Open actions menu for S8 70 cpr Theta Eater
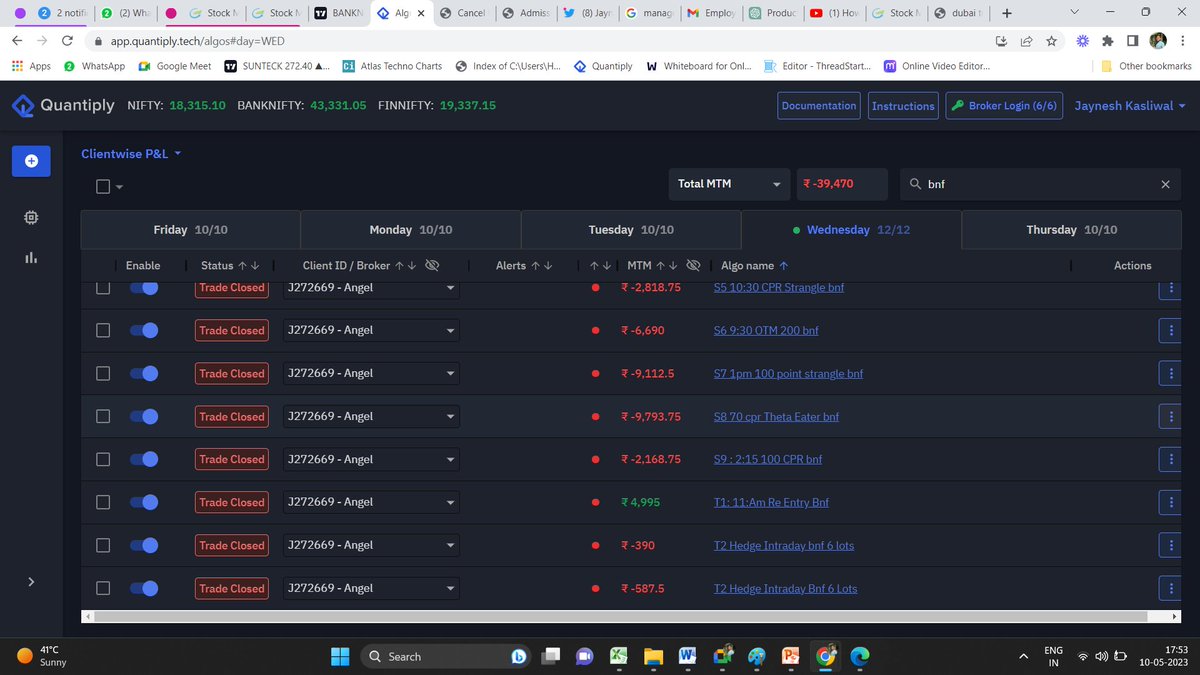 point(1170,416)
